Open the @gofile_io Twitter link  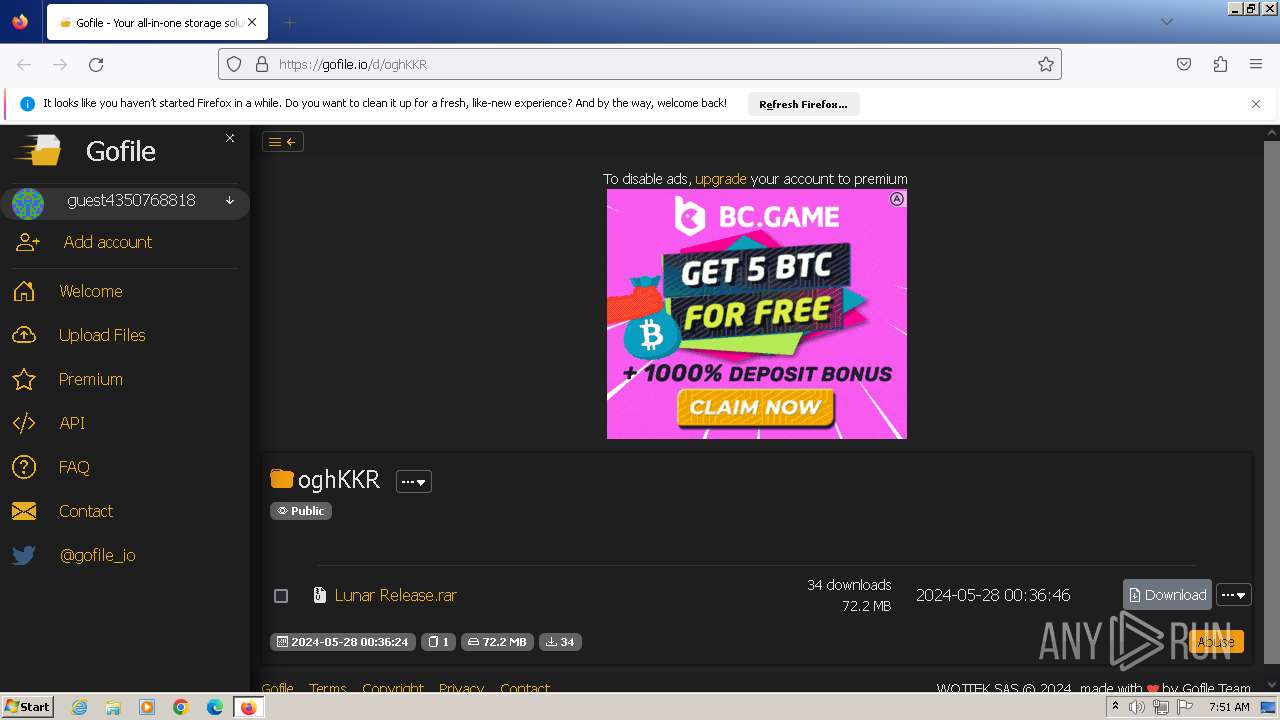[98, 555]
